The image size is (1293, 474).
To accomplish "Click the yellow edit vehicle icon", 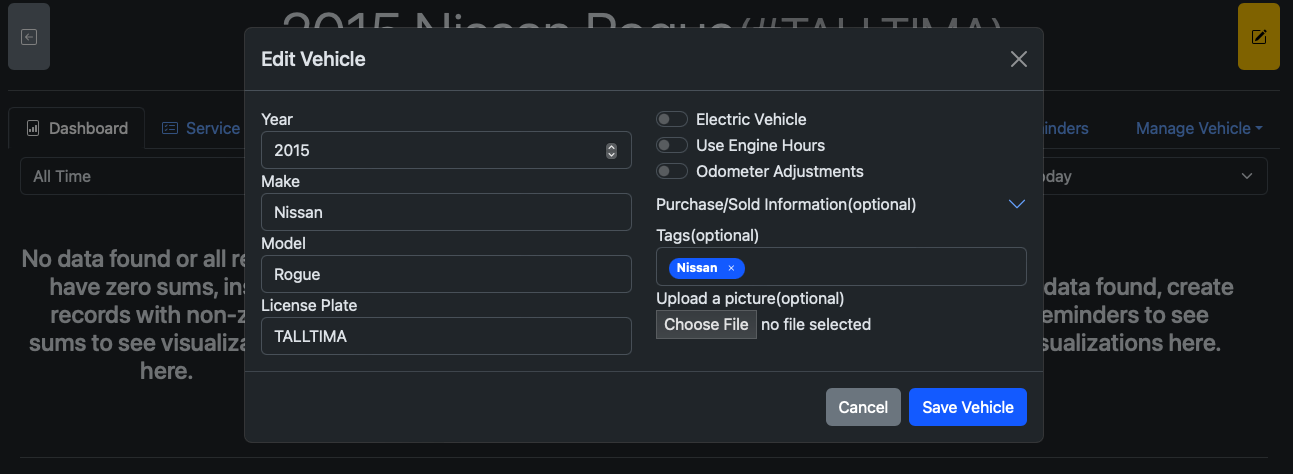I will [1258, 37].
